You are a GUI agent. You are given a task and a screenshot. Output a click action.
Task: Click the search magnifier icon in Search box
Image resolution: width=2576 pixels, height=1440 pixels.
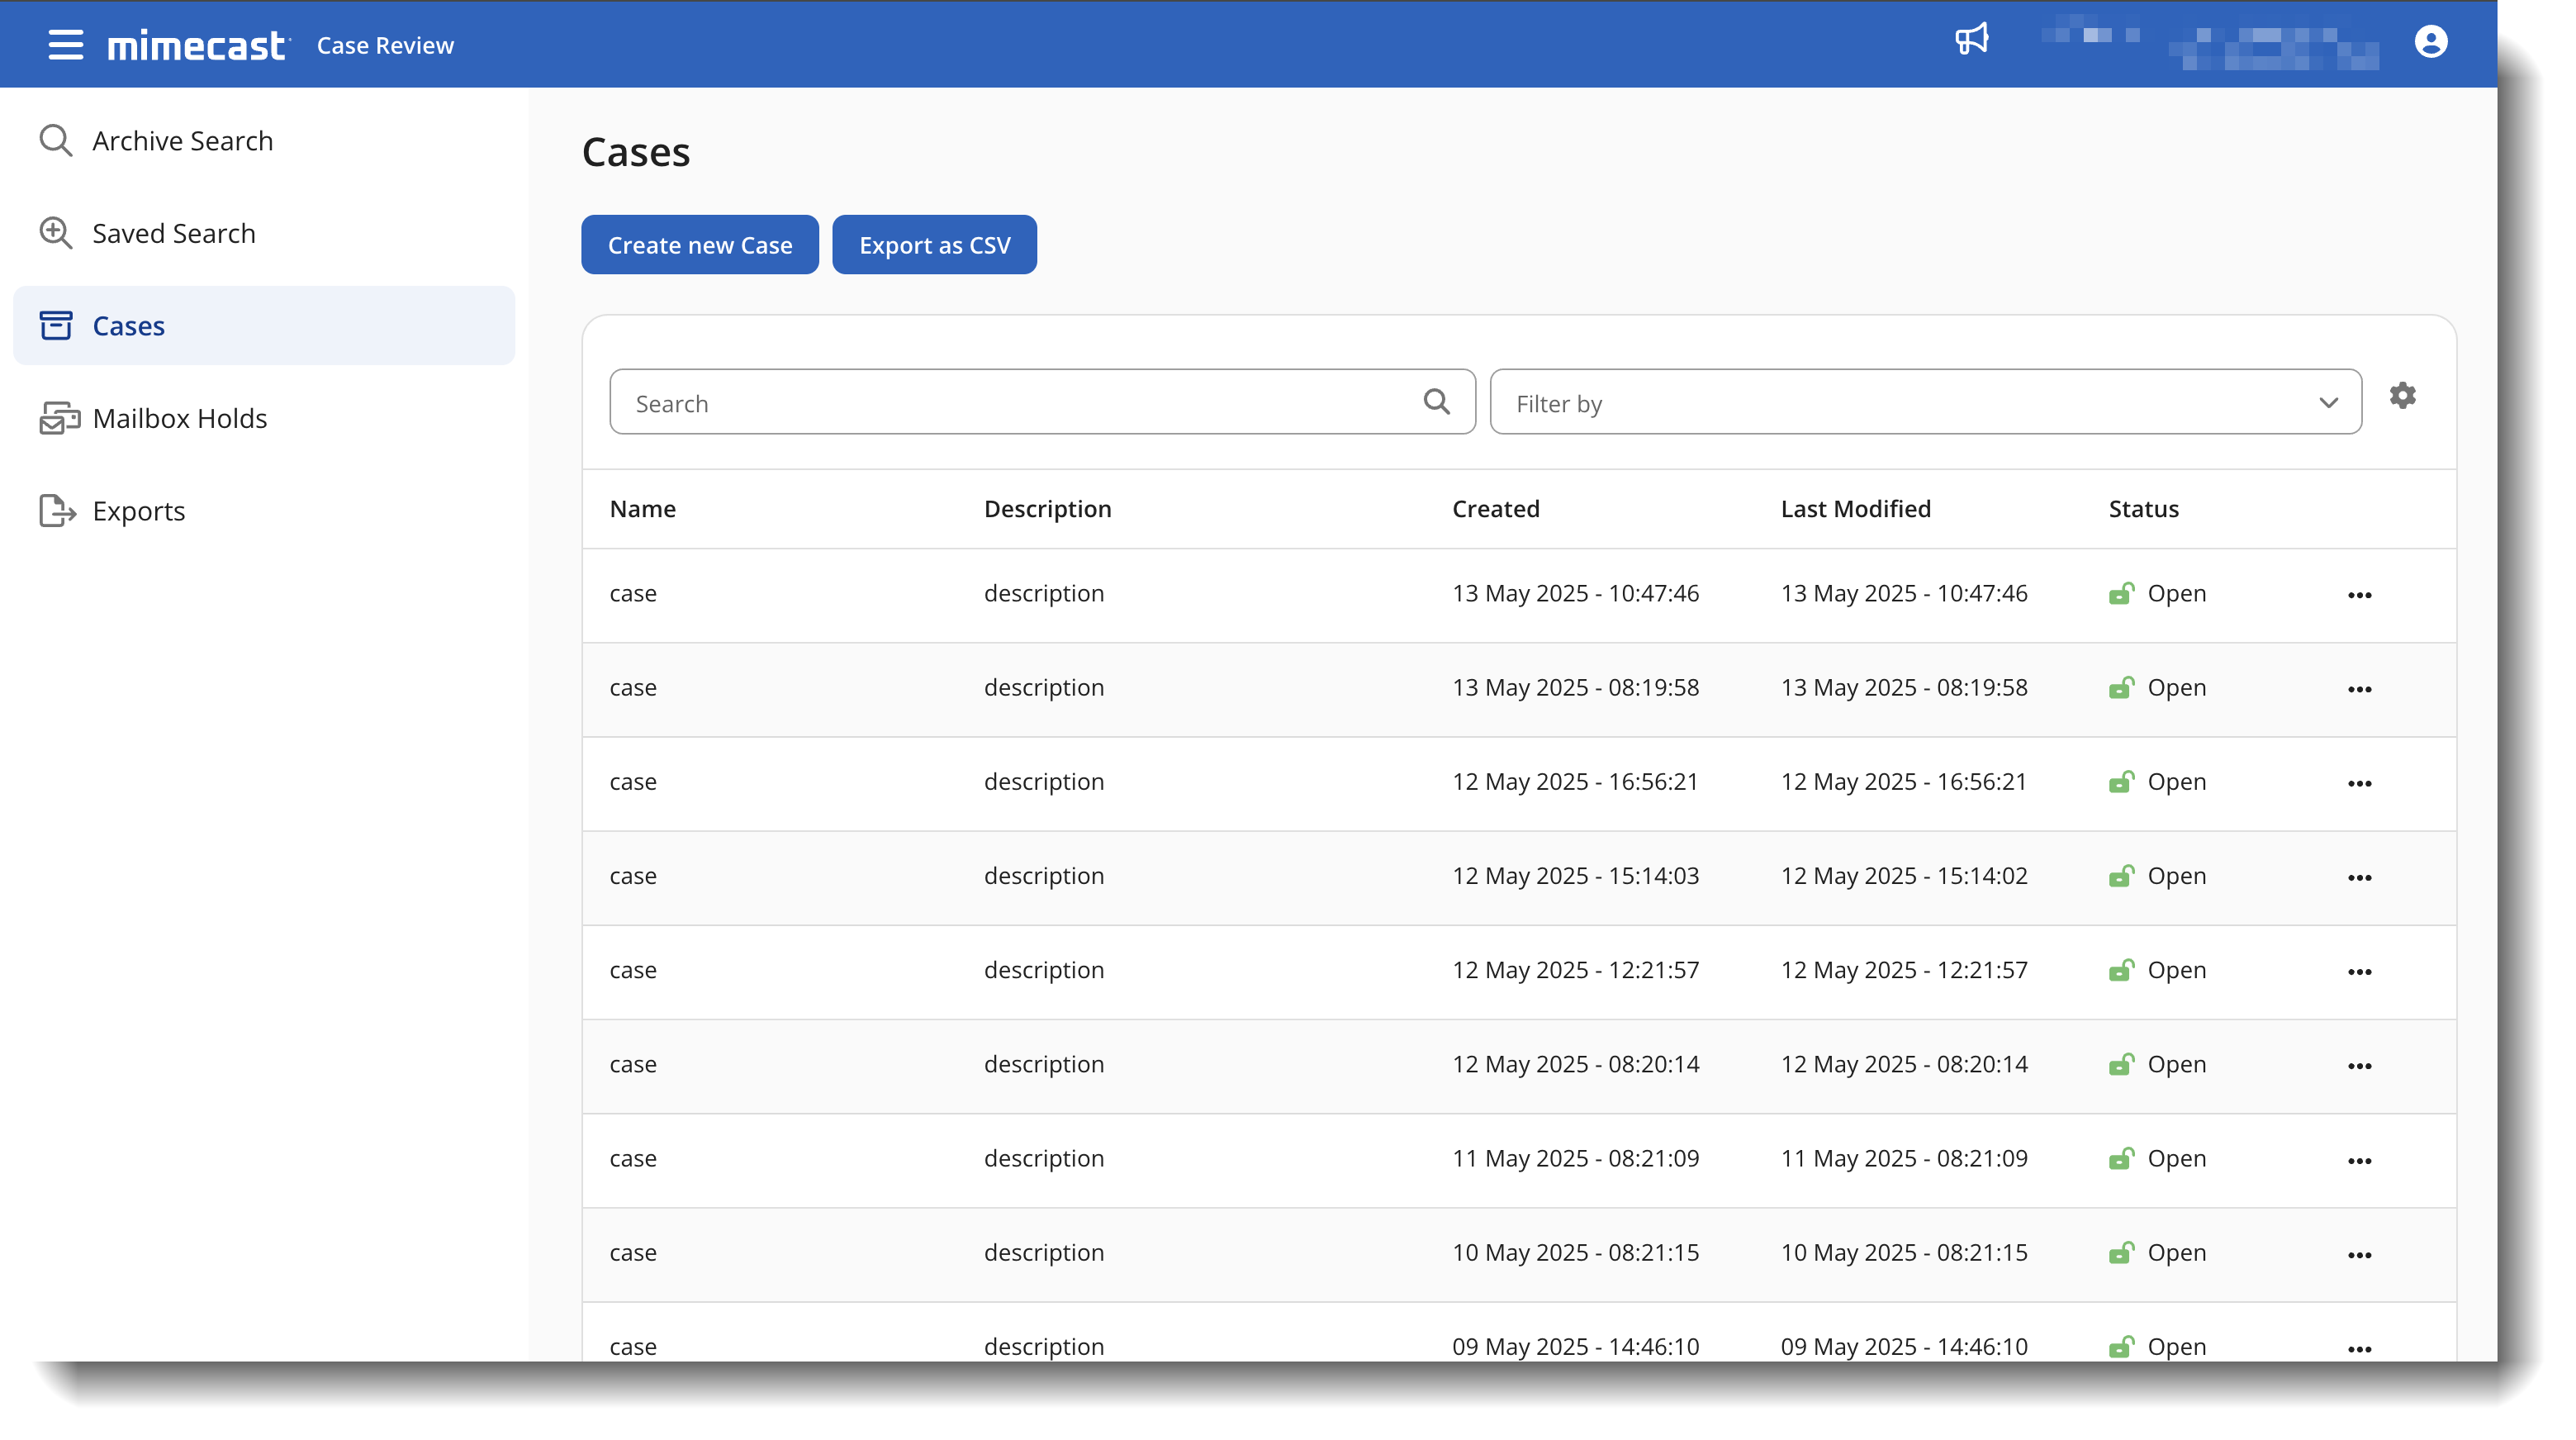[x=1436, y=402]
